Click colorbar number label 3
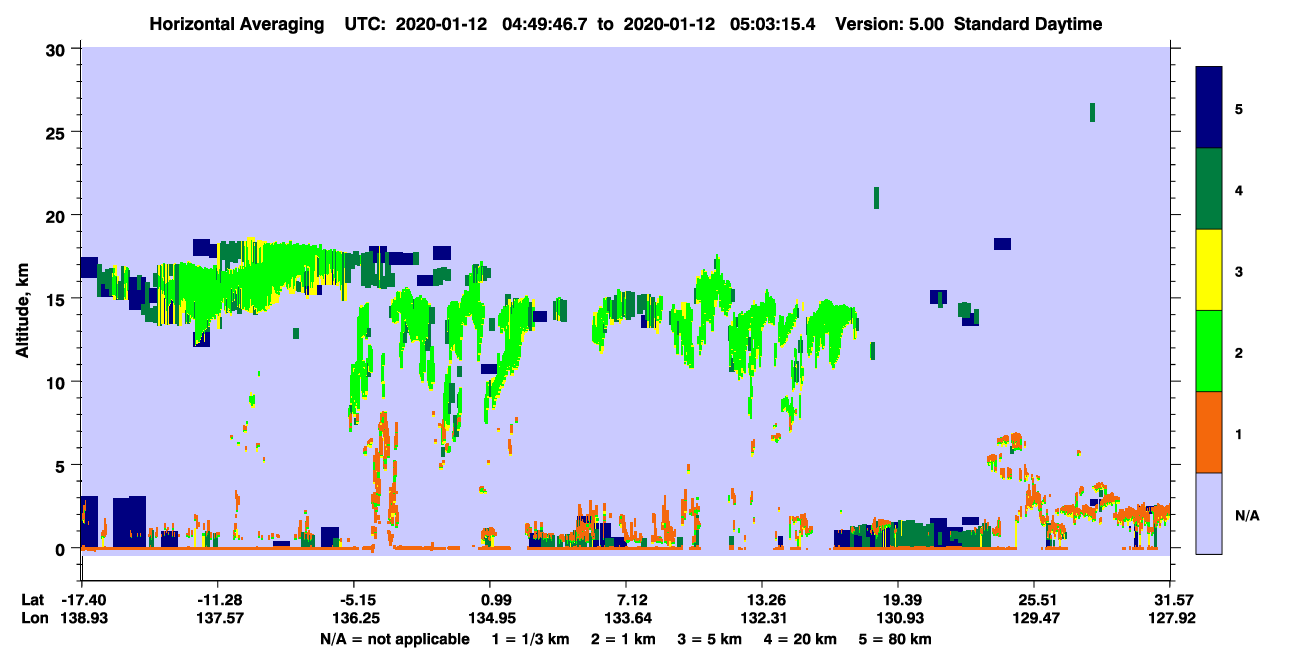Viewport: 1300px width, 667px height. 1238,270
